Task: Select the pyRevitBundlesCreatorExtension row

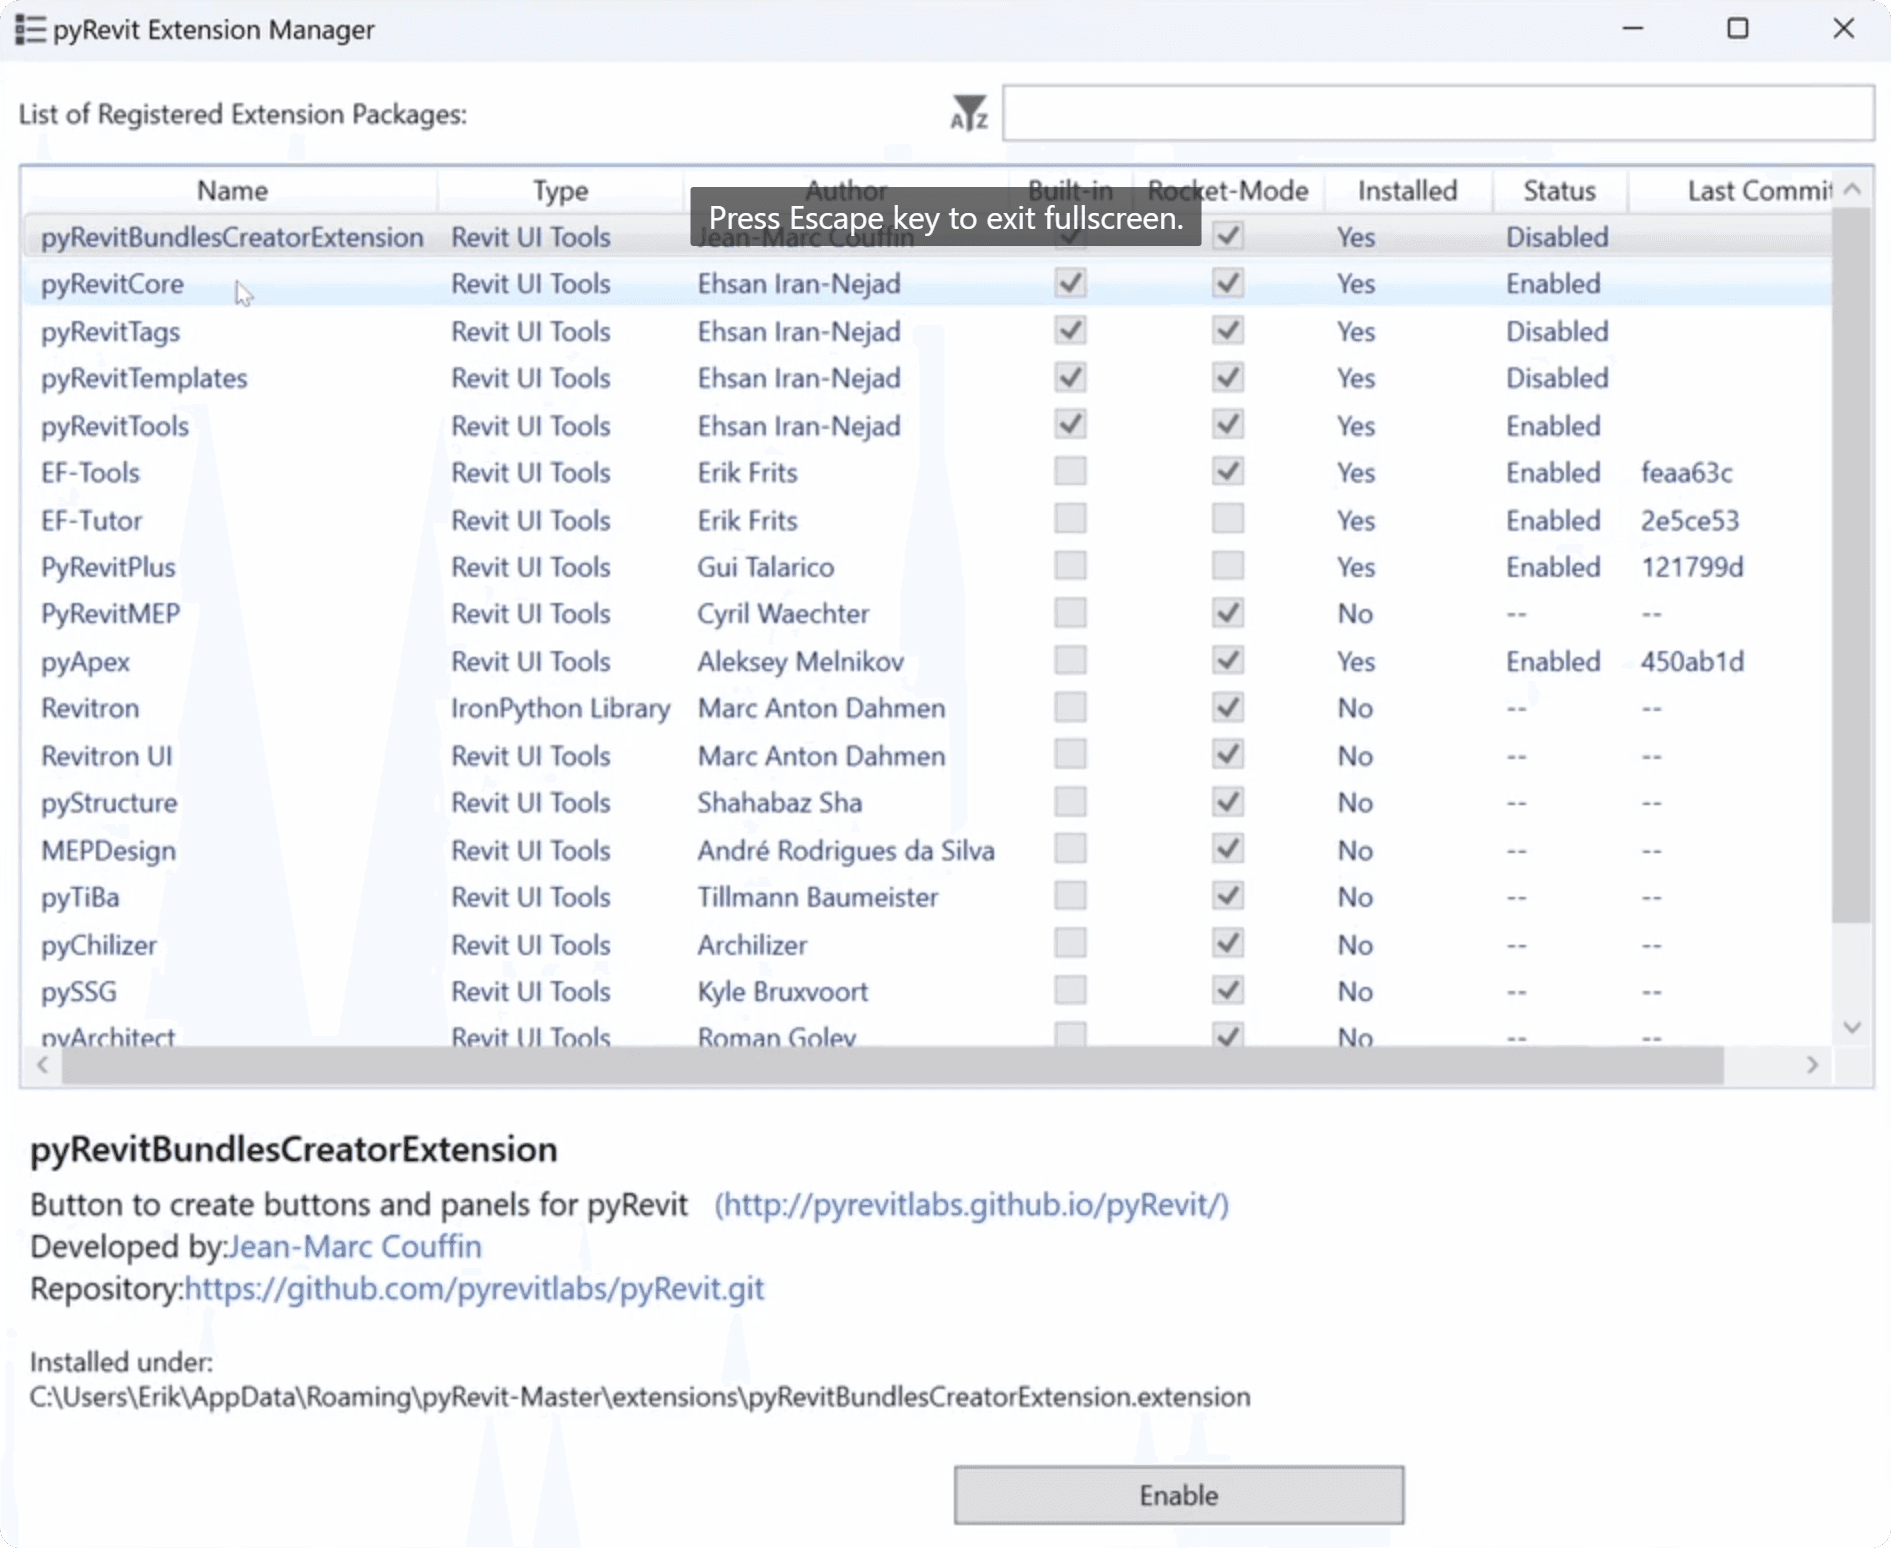Action: coord(928,237)
